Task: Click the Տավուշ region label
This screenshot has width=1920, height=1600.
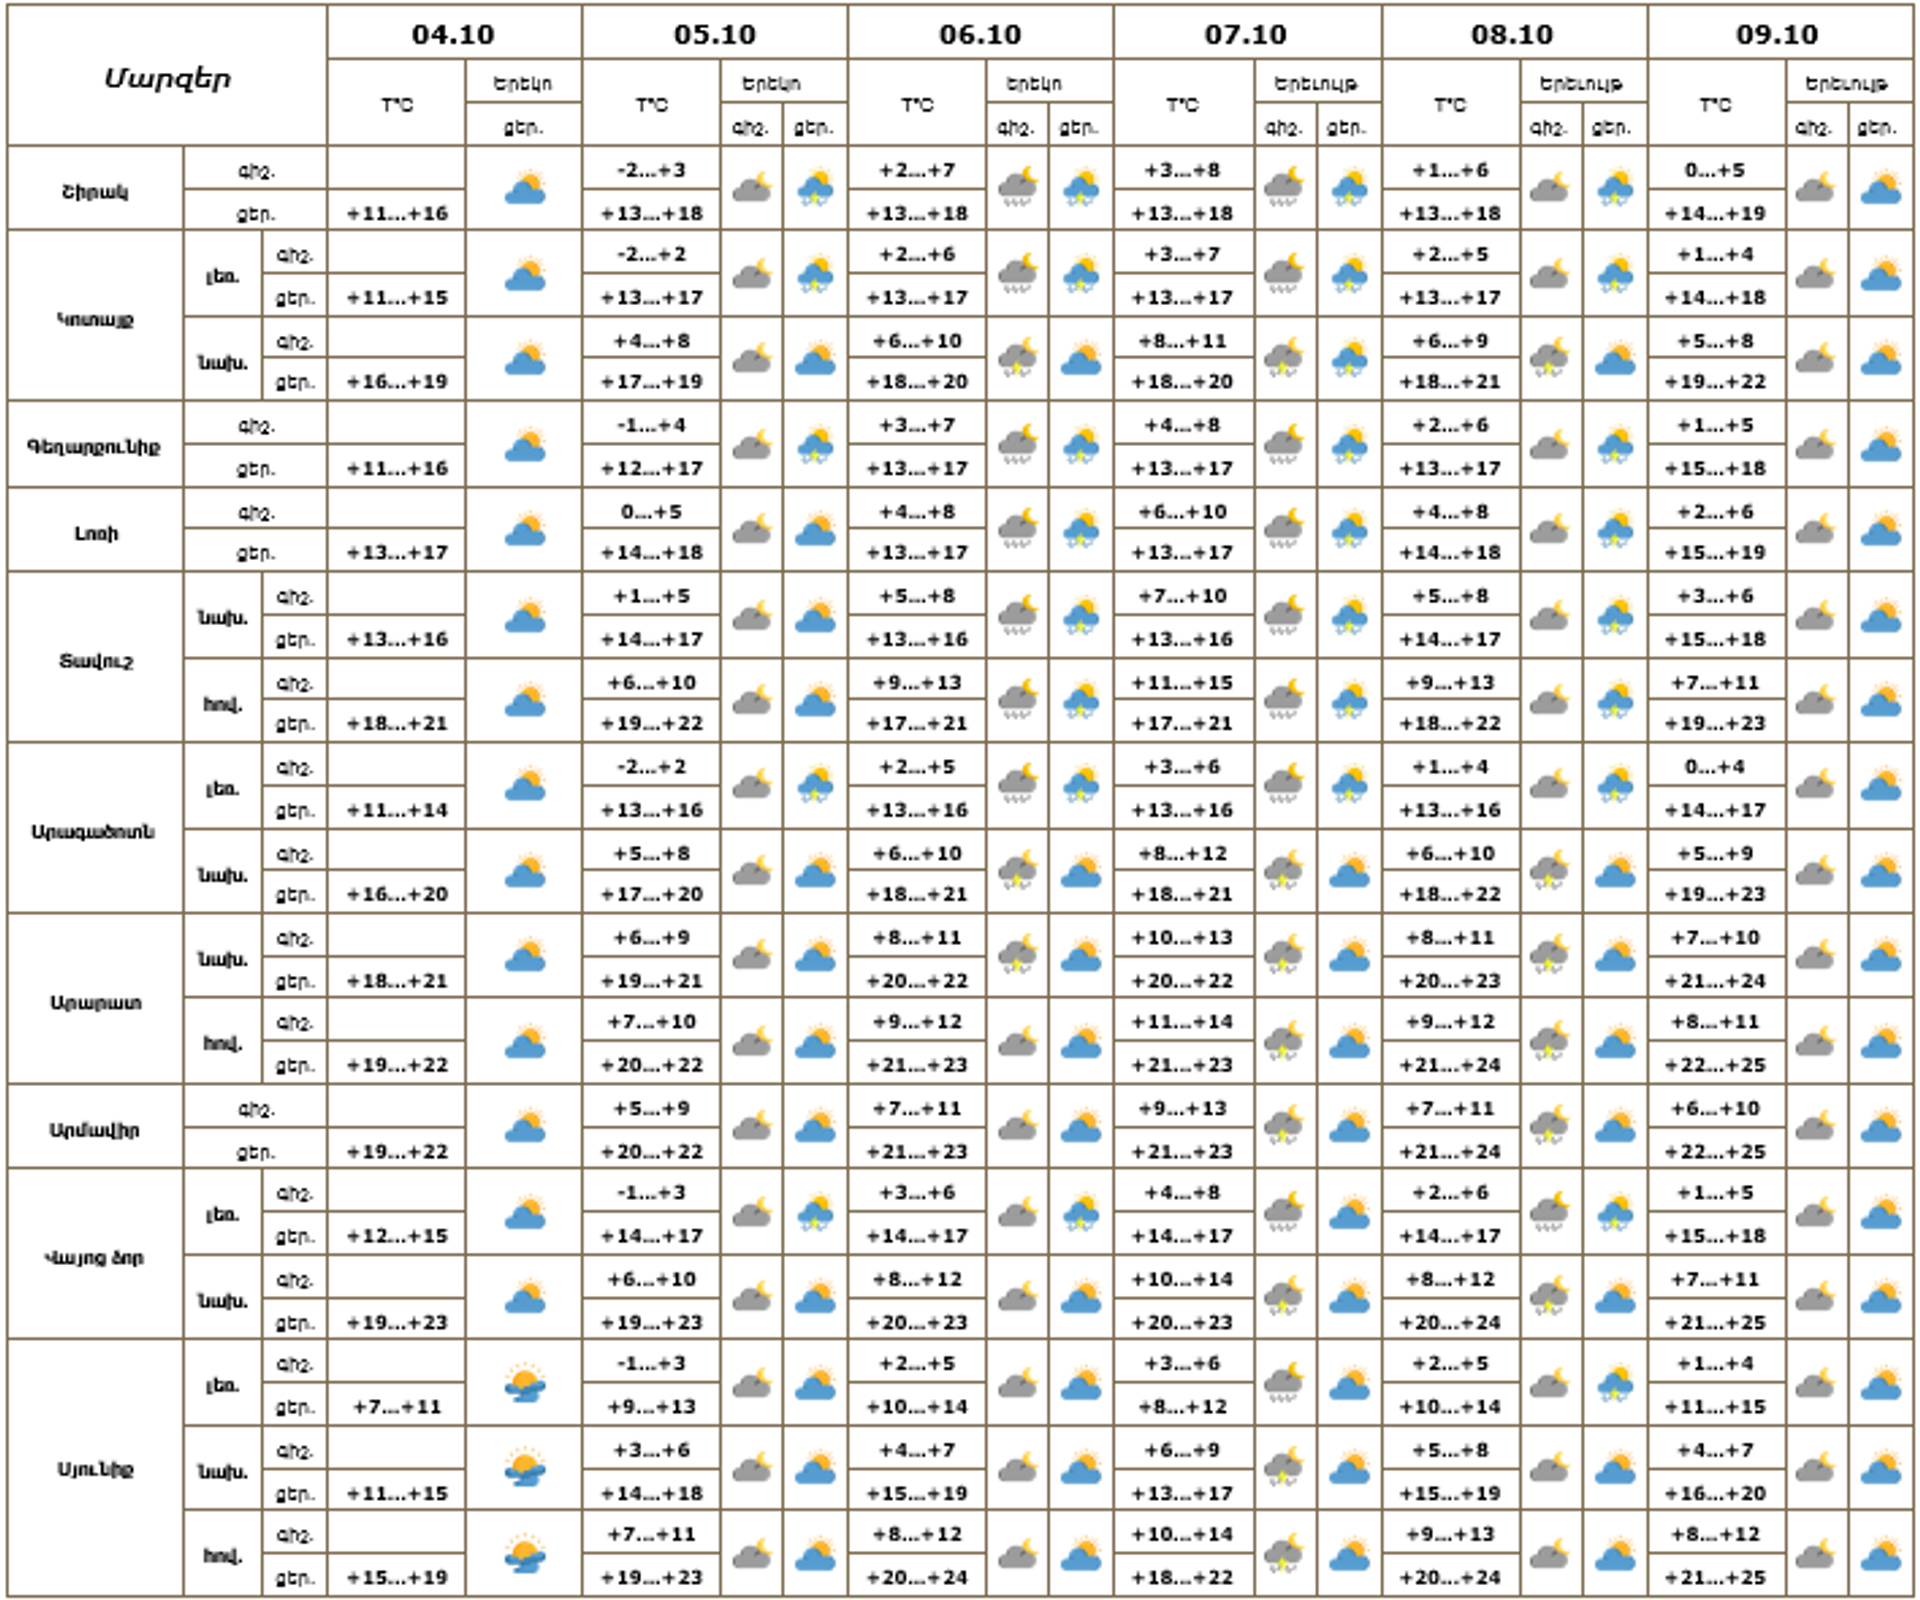Action: point(95,661)
